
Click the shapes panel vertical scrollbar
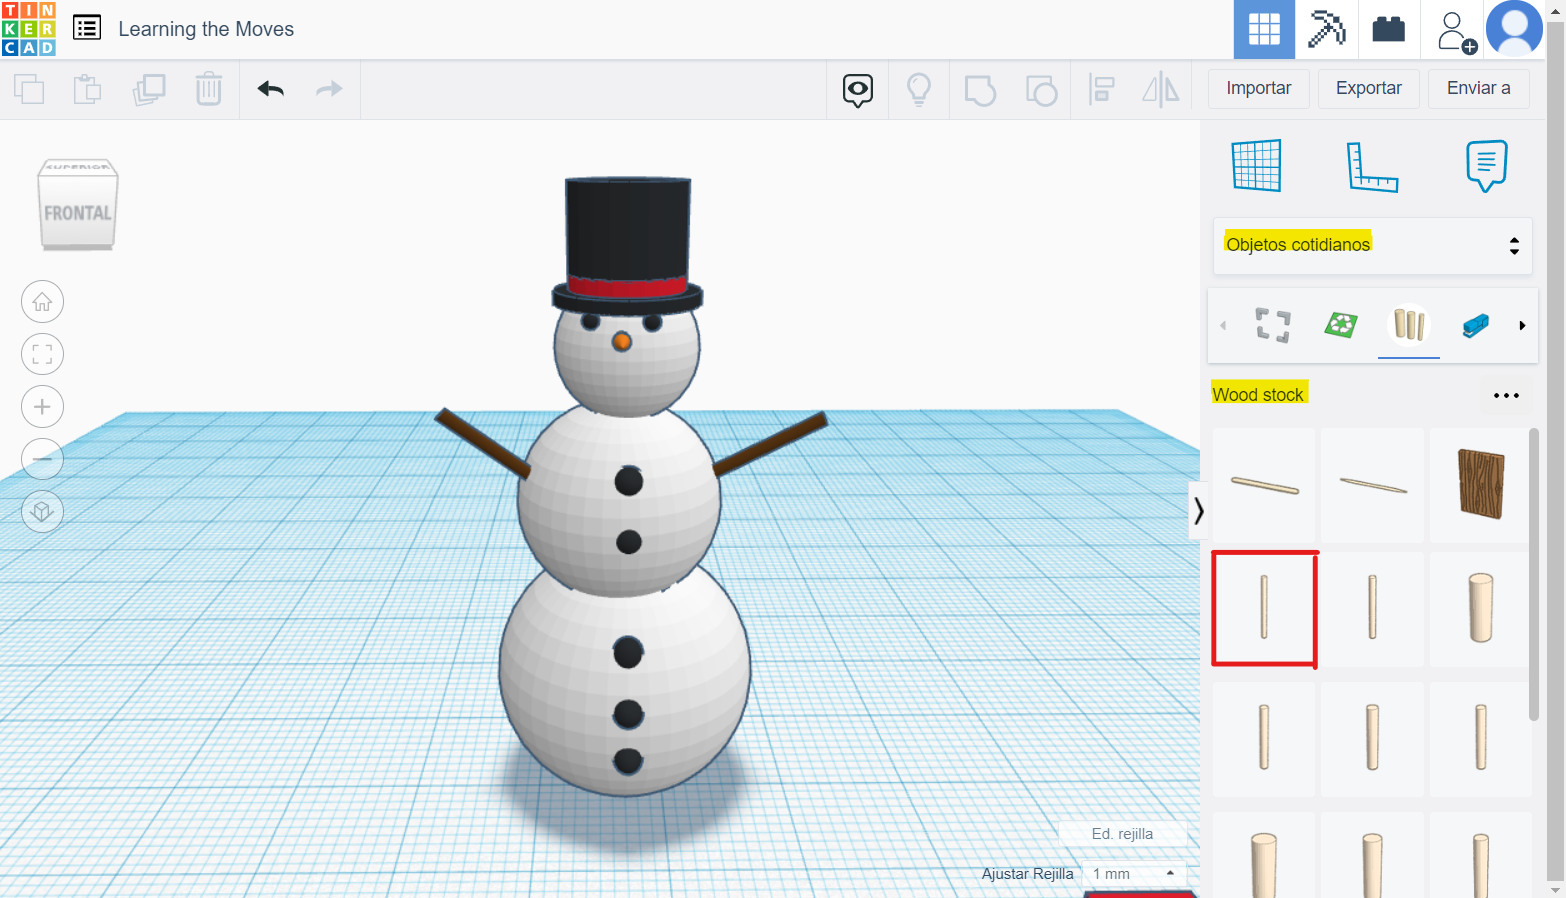pyautogui.click(x=1534, y=574)
